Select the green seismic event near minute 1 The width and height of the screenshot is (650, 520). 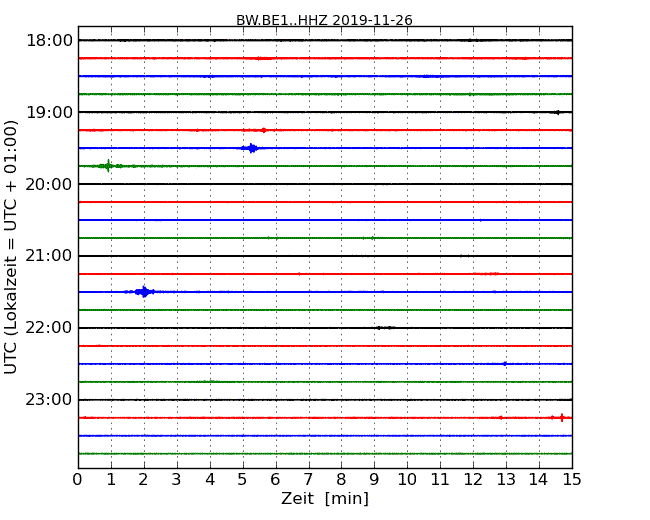[x=109, y=166]
